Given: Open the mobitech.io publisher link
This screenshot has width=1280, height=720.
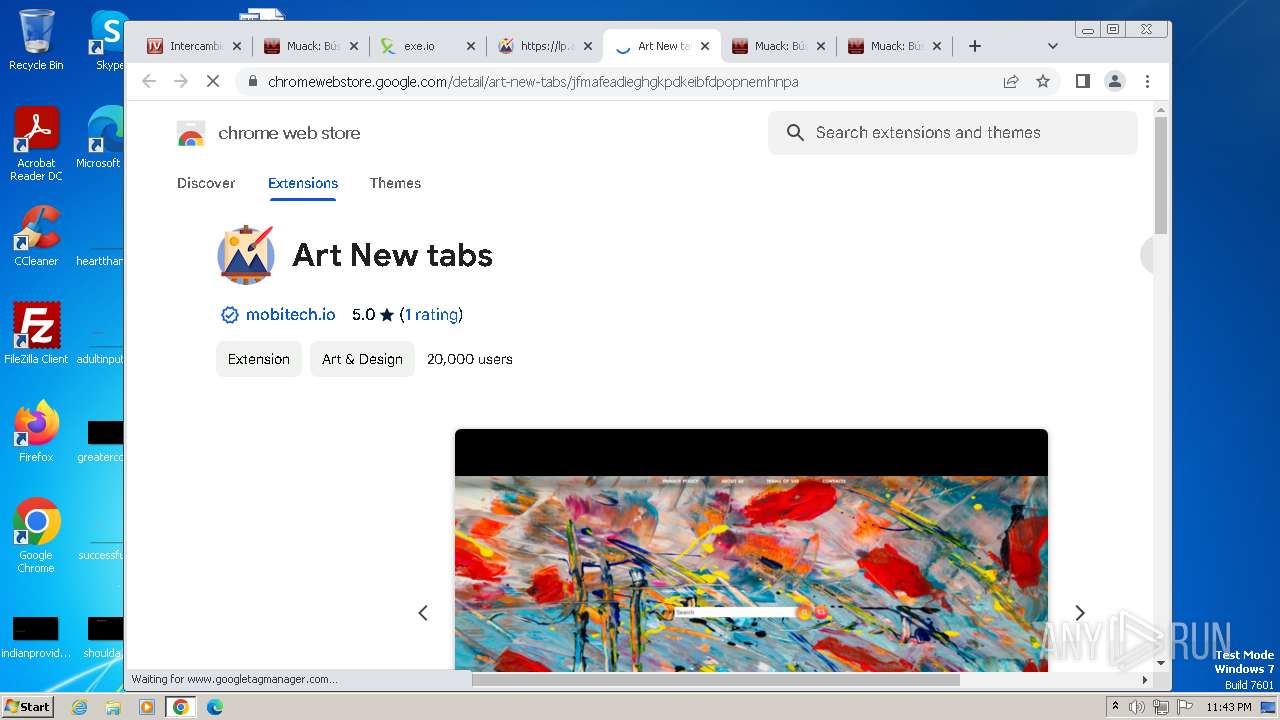Looking at the screenshot, I should (x=290, y=315).
